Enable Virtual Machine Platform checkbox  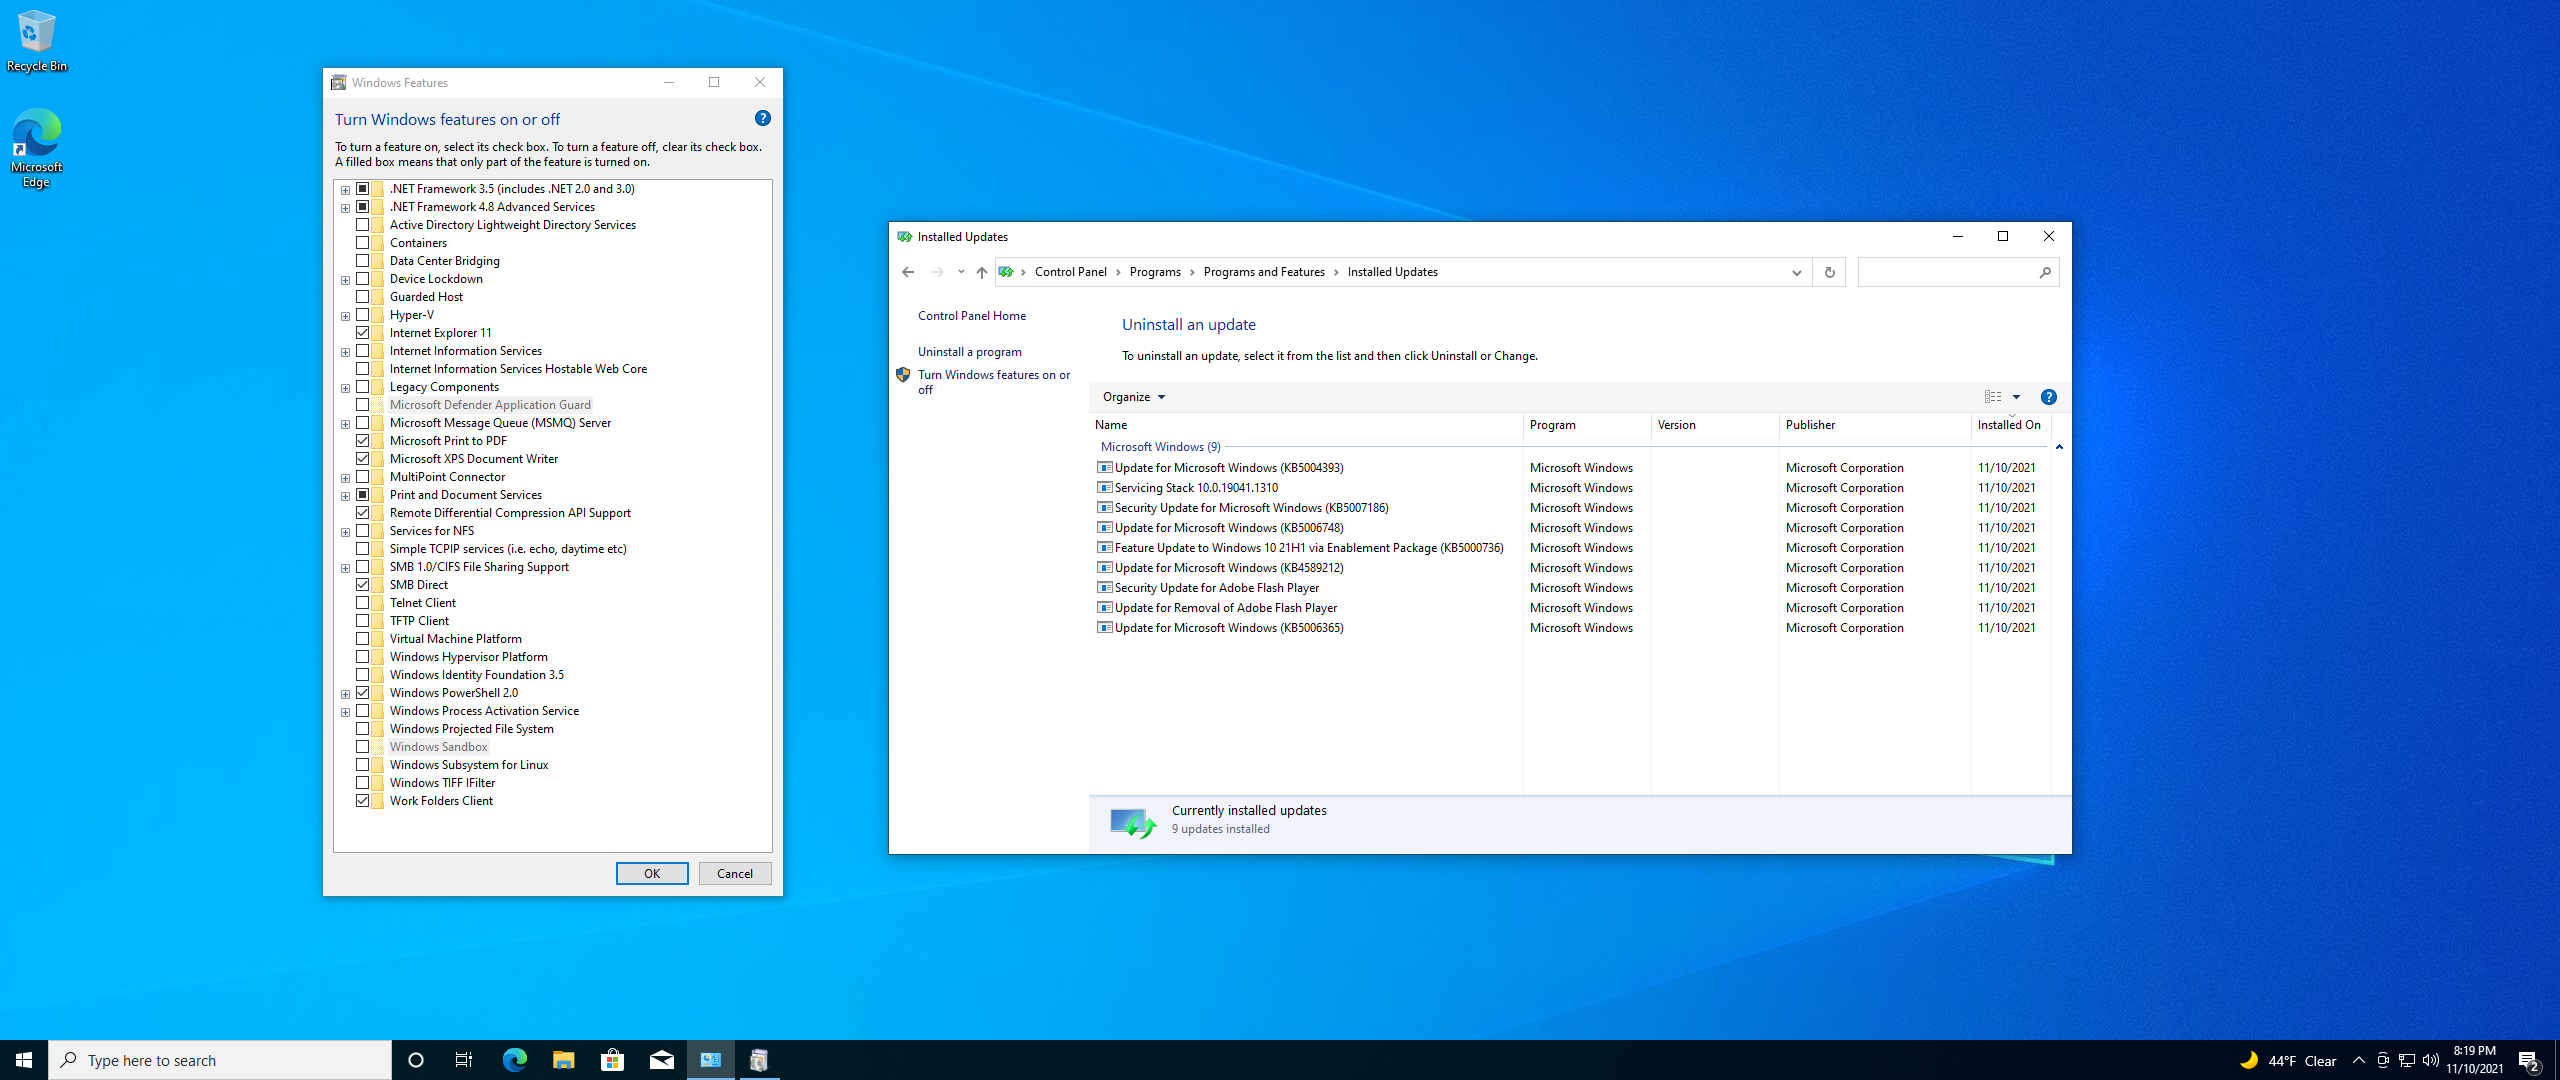click(x=362, y=639)
